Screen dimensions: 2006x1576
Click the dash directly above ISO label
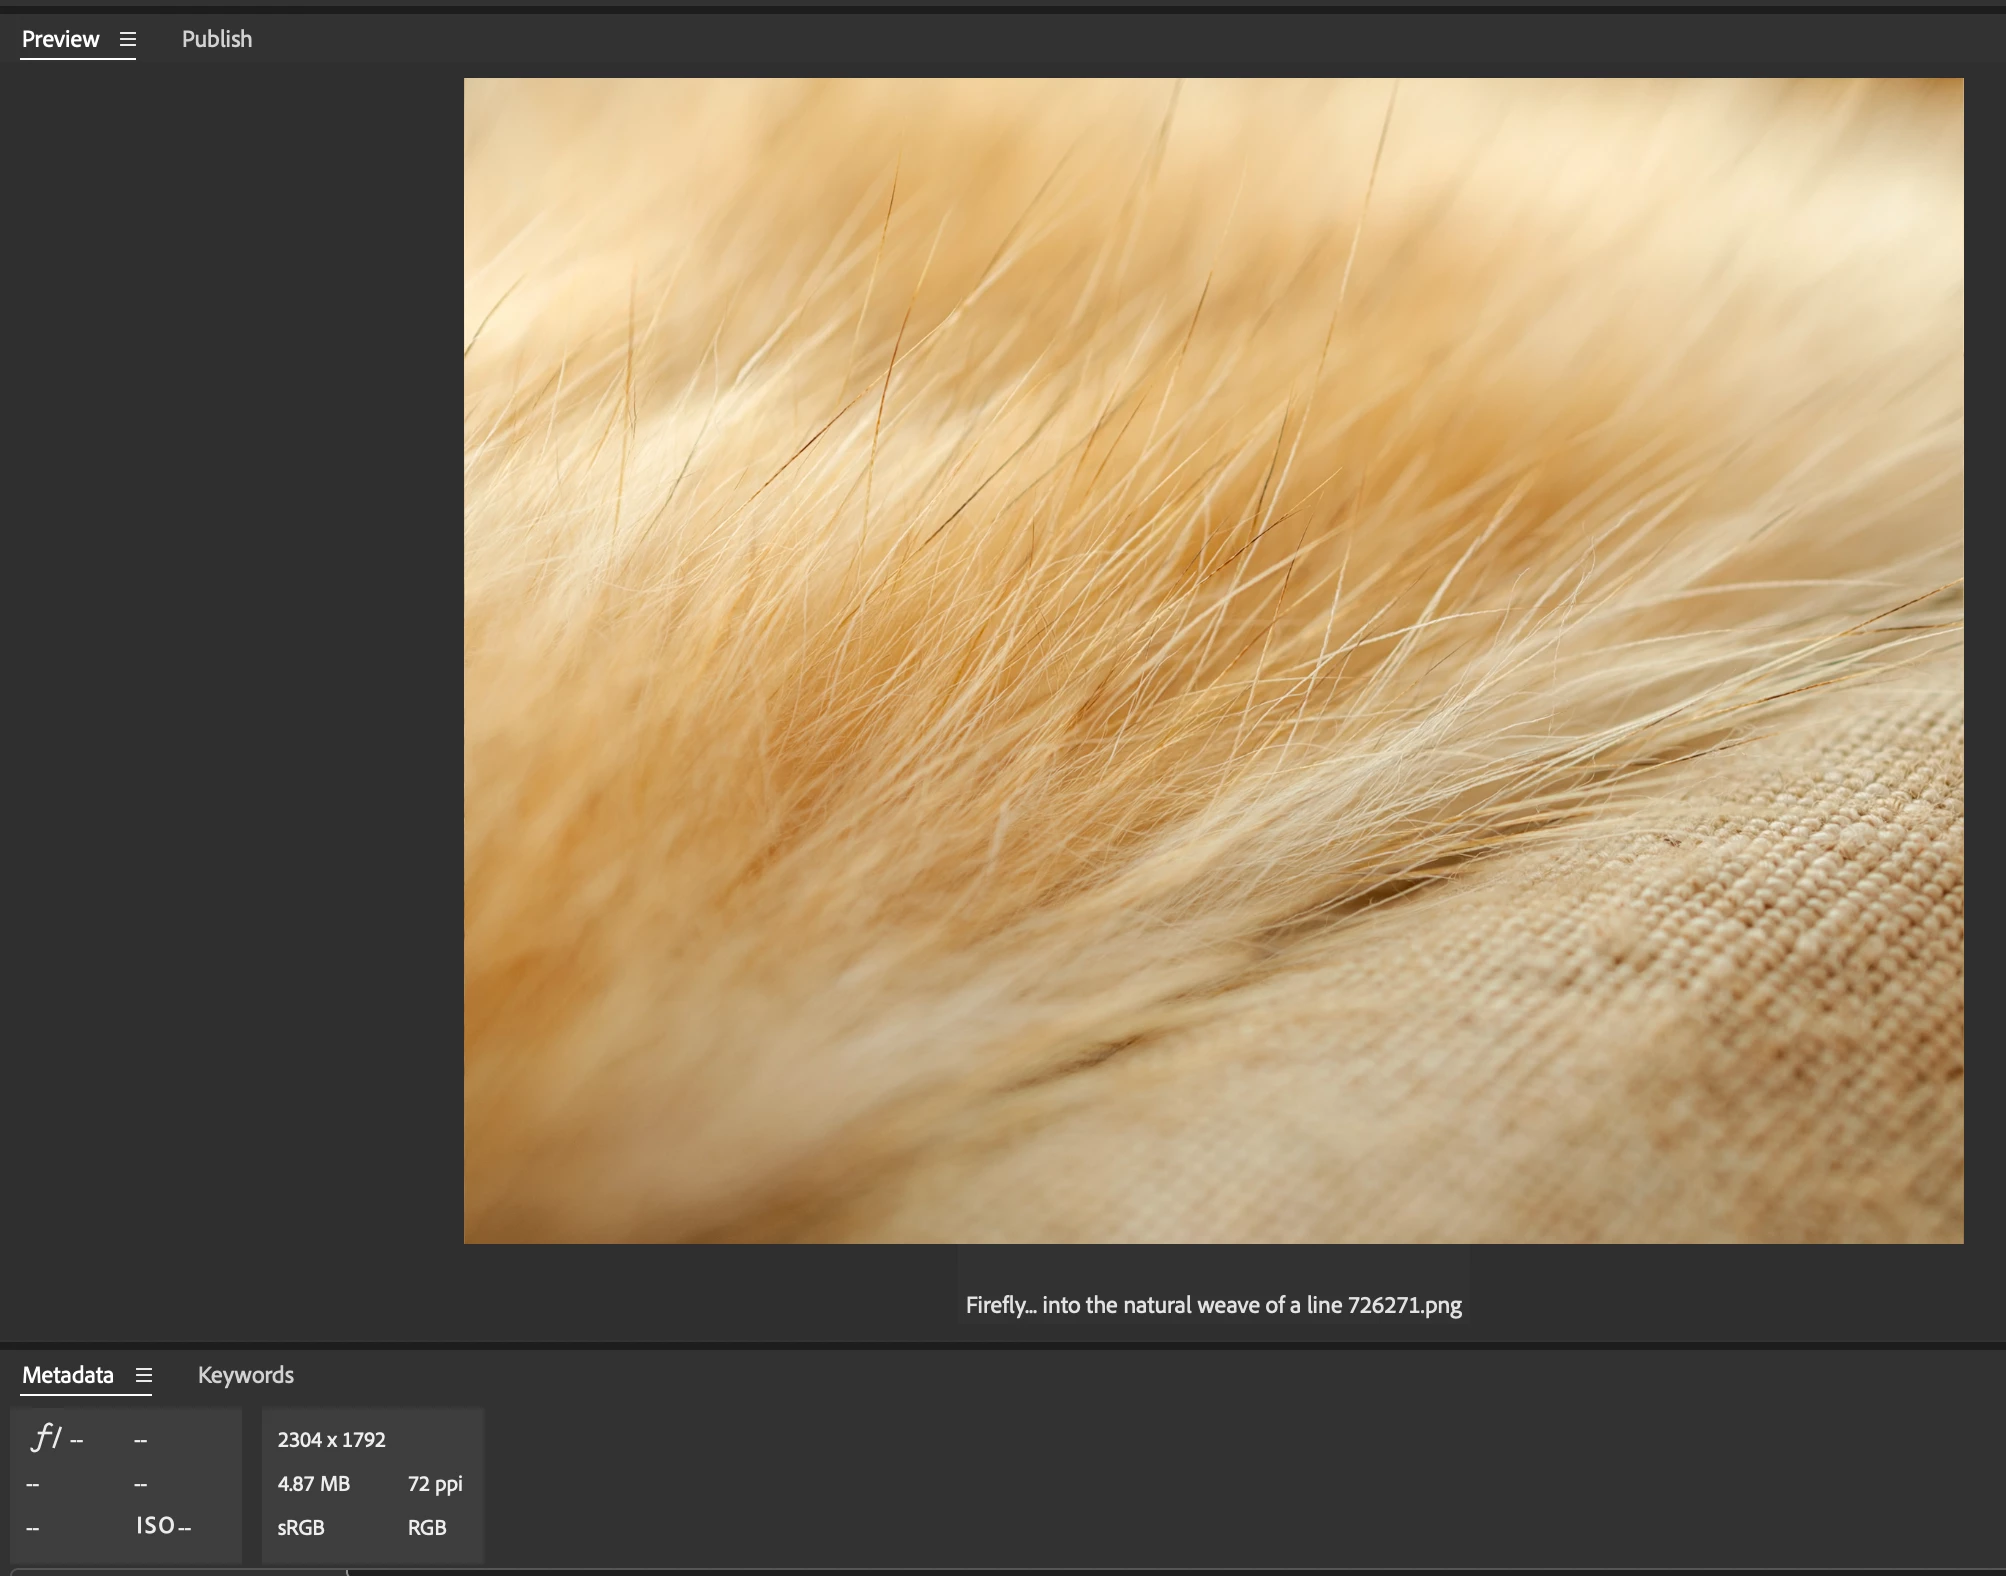click(x=140, y=1485)
